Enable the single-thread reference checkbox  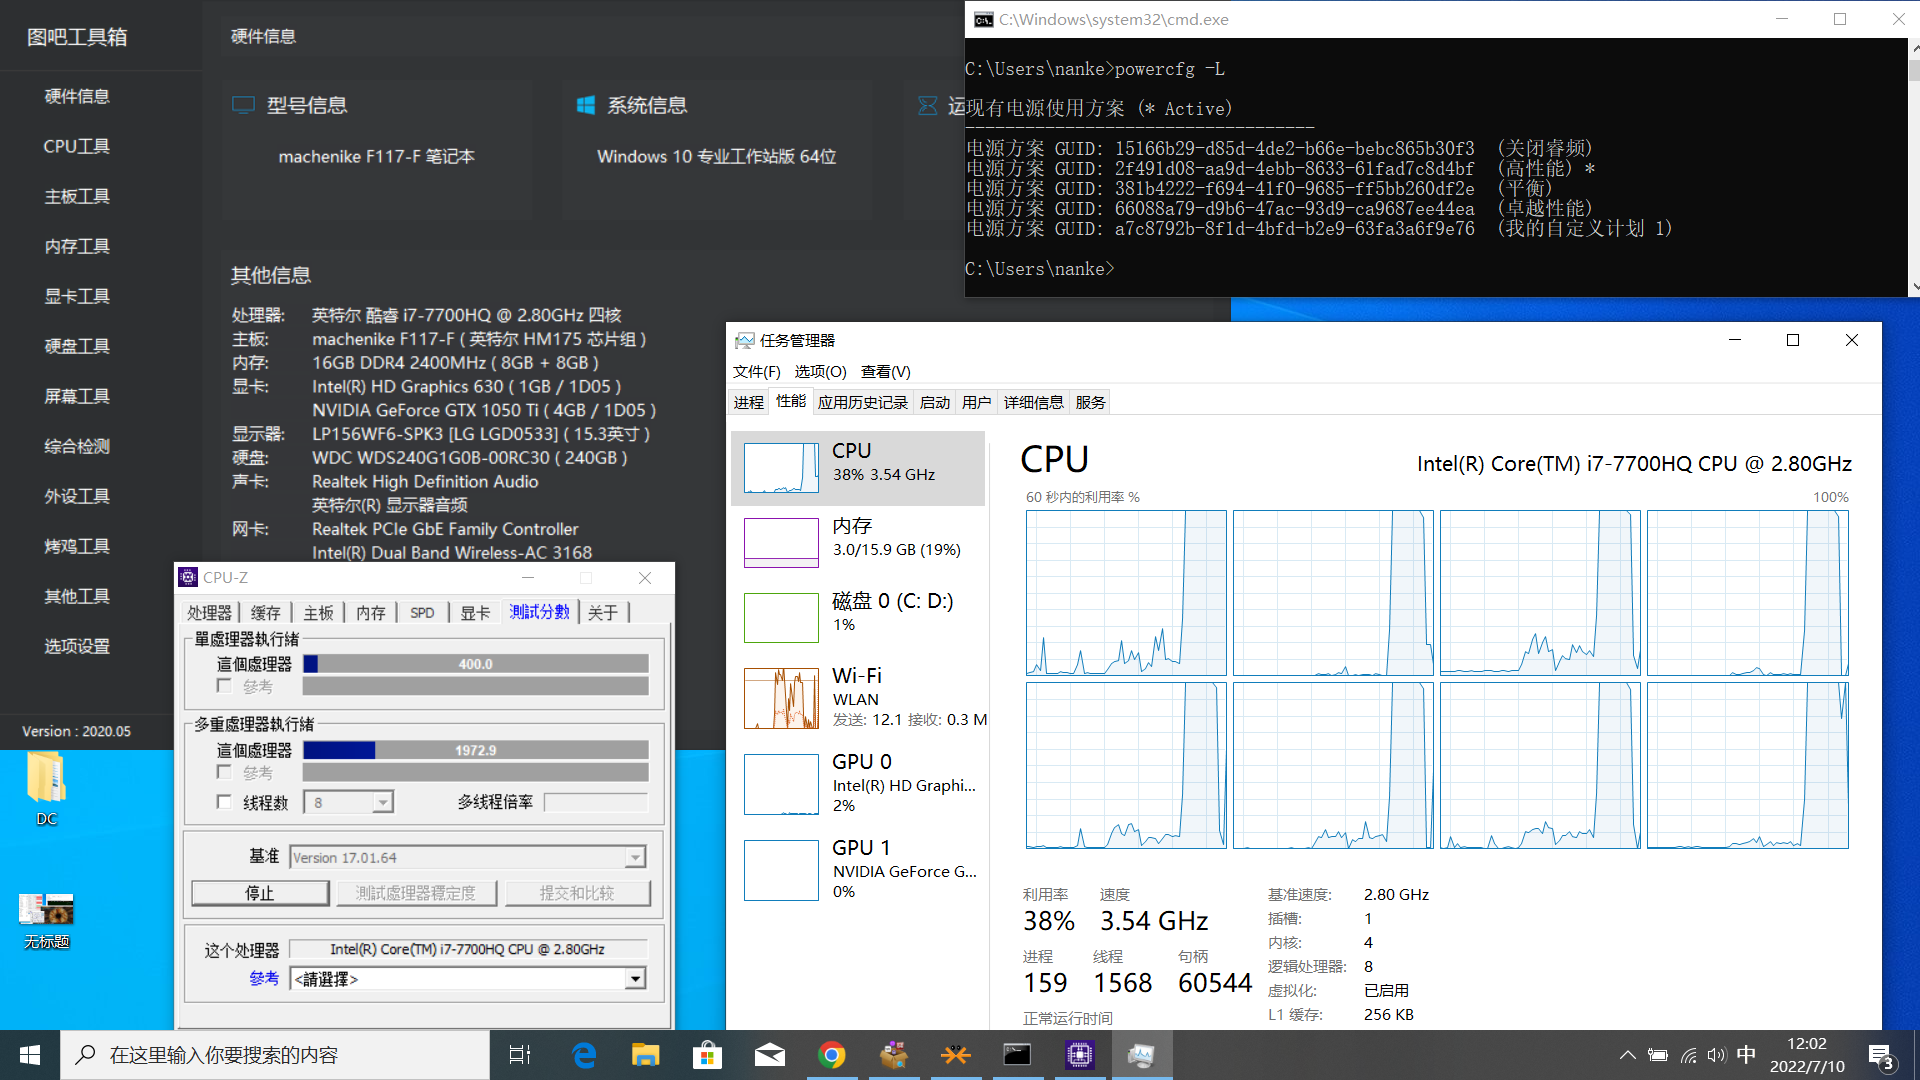tap(224, 686)
